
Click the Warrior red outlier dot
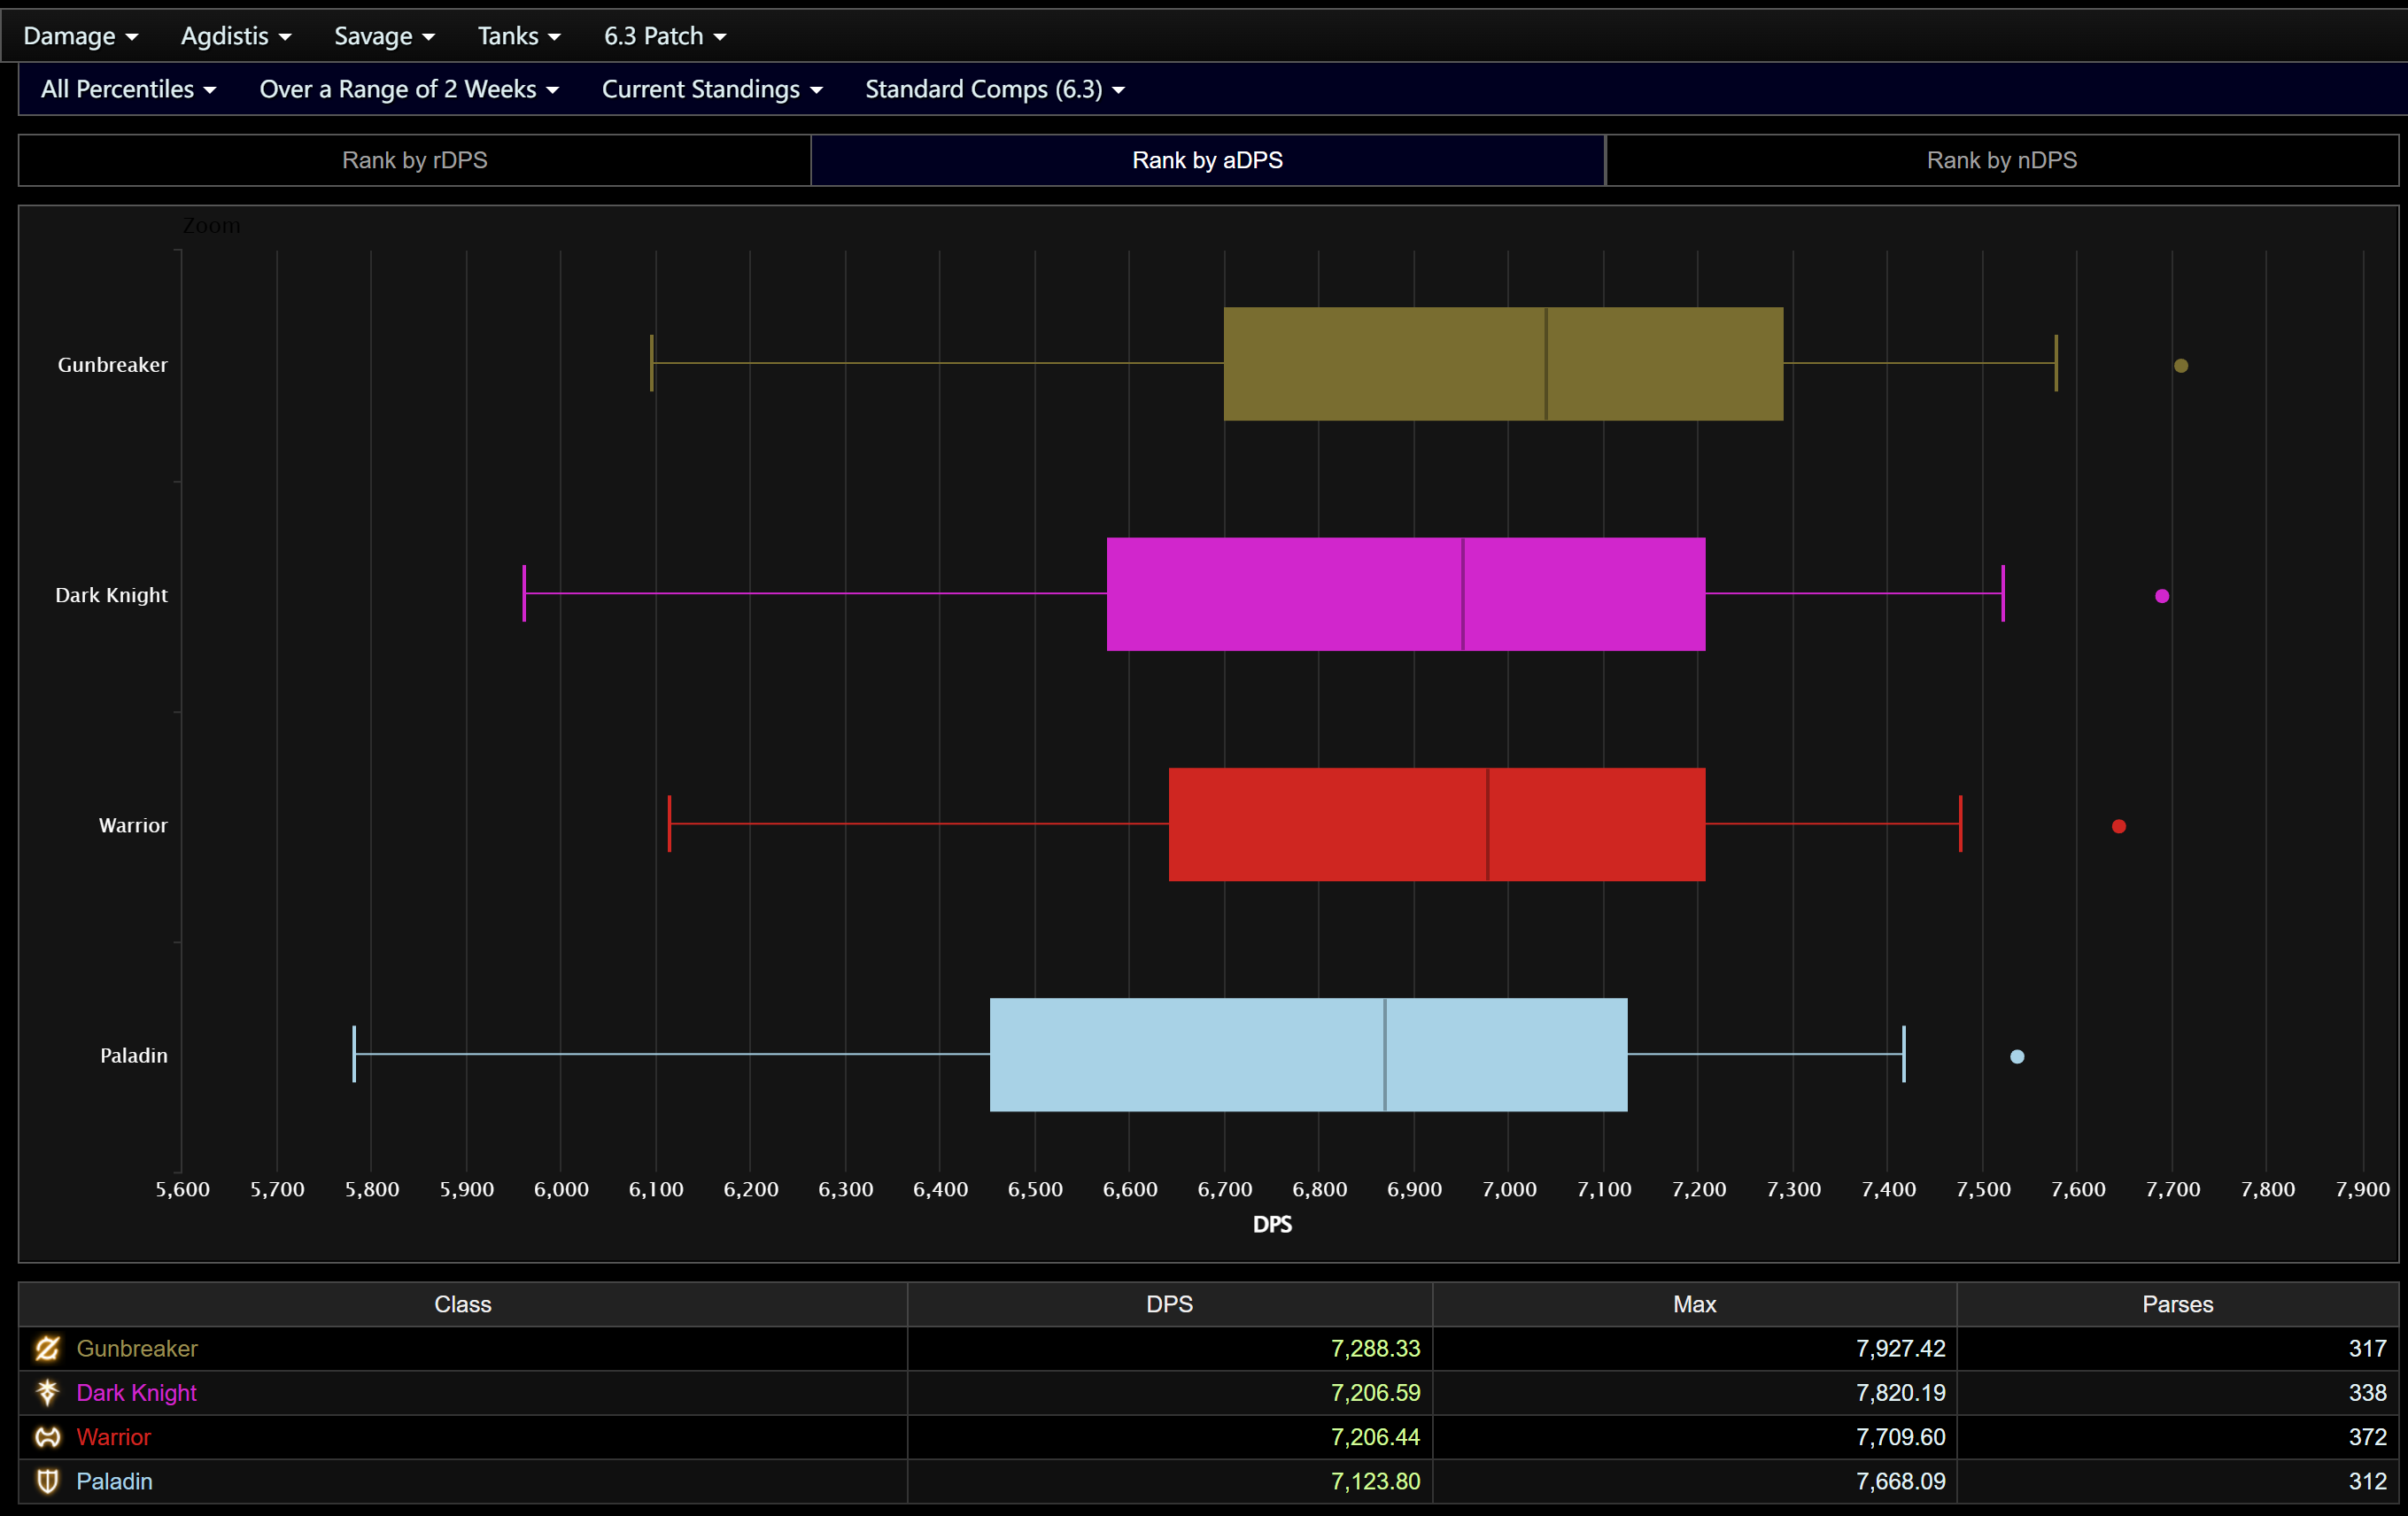2119,826
